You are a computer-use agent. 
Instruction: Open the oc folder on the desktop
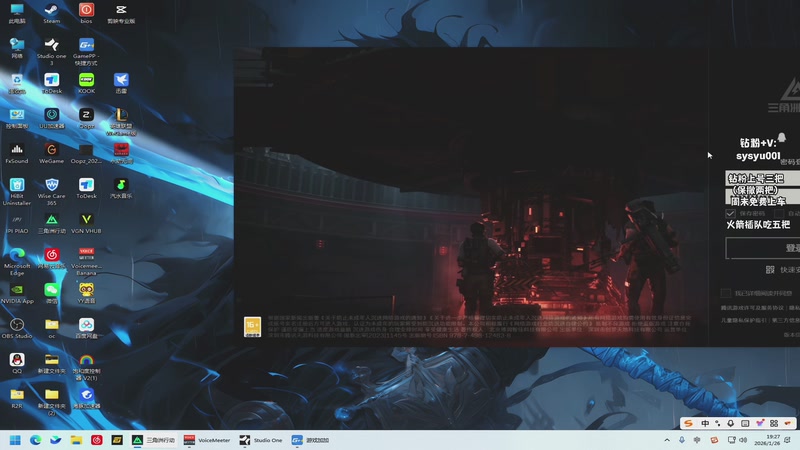point(52,328)
